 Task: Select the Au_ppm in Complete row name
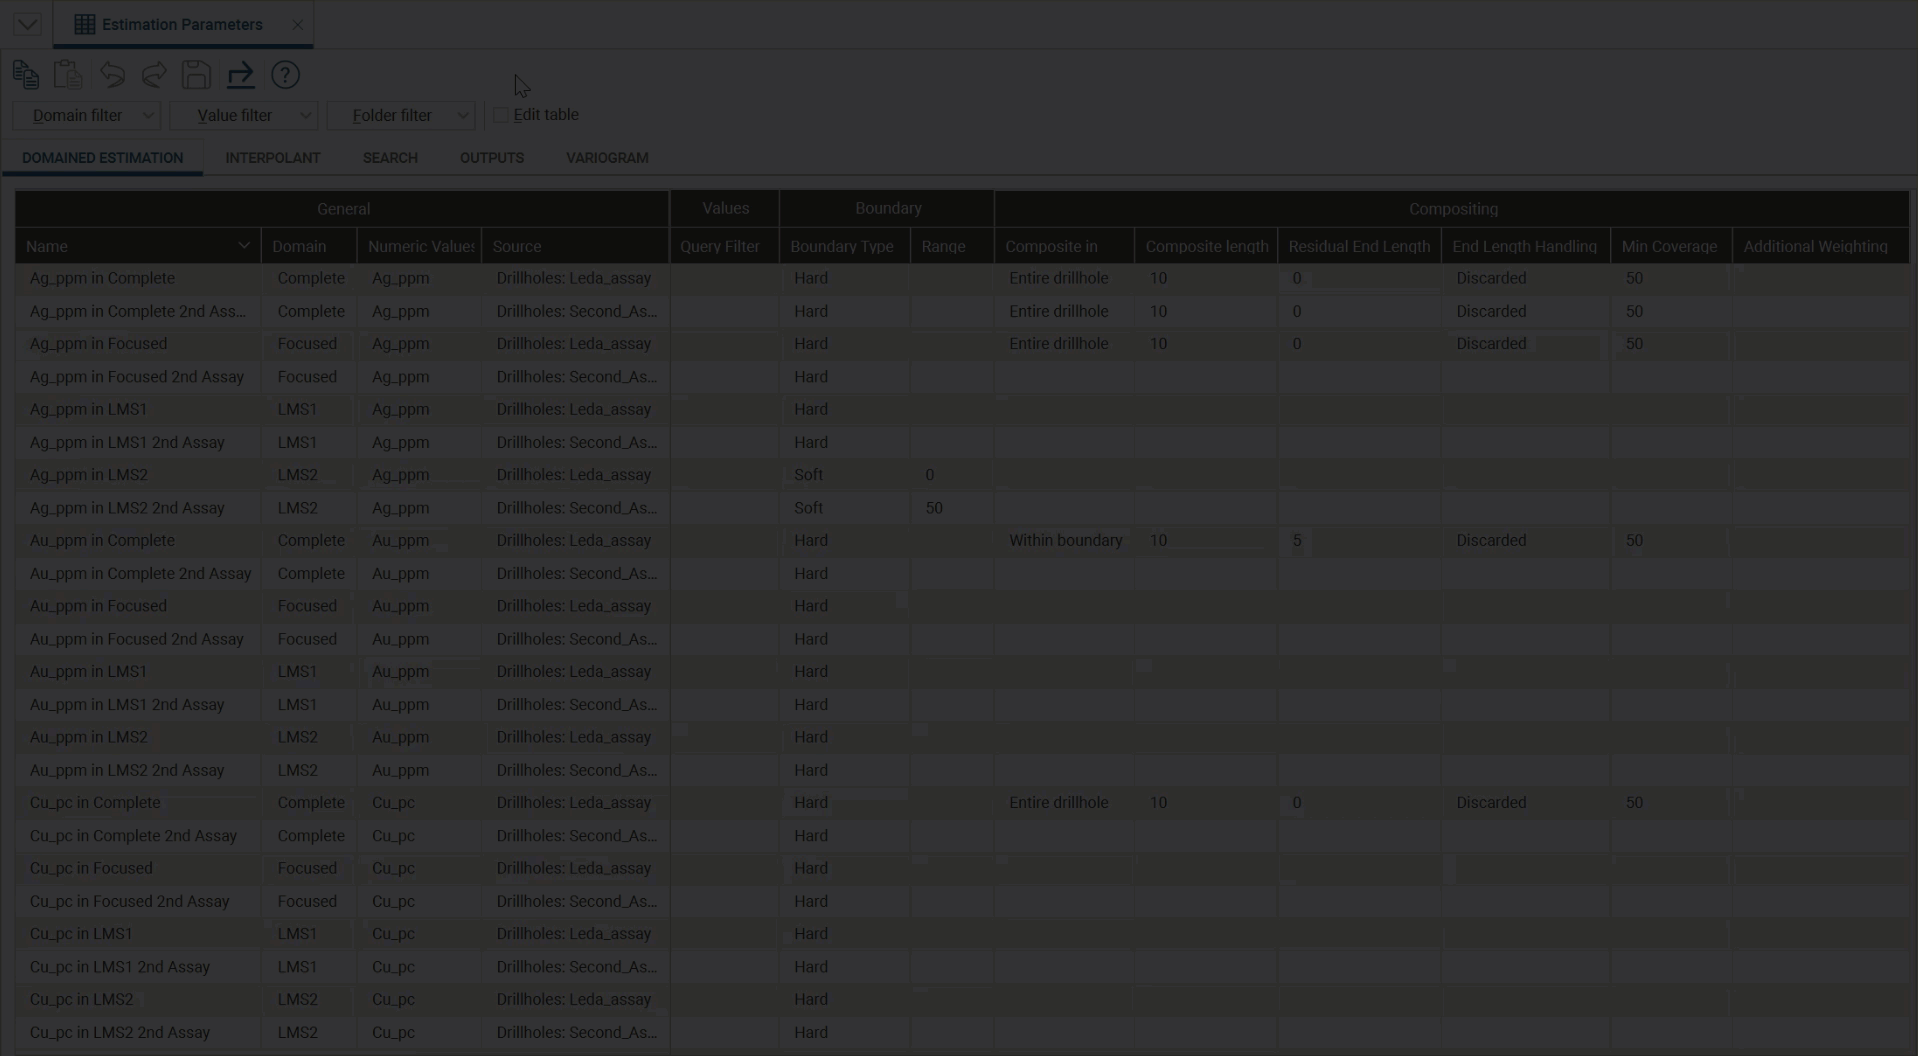pyautogui.click(x=102, y=540)
